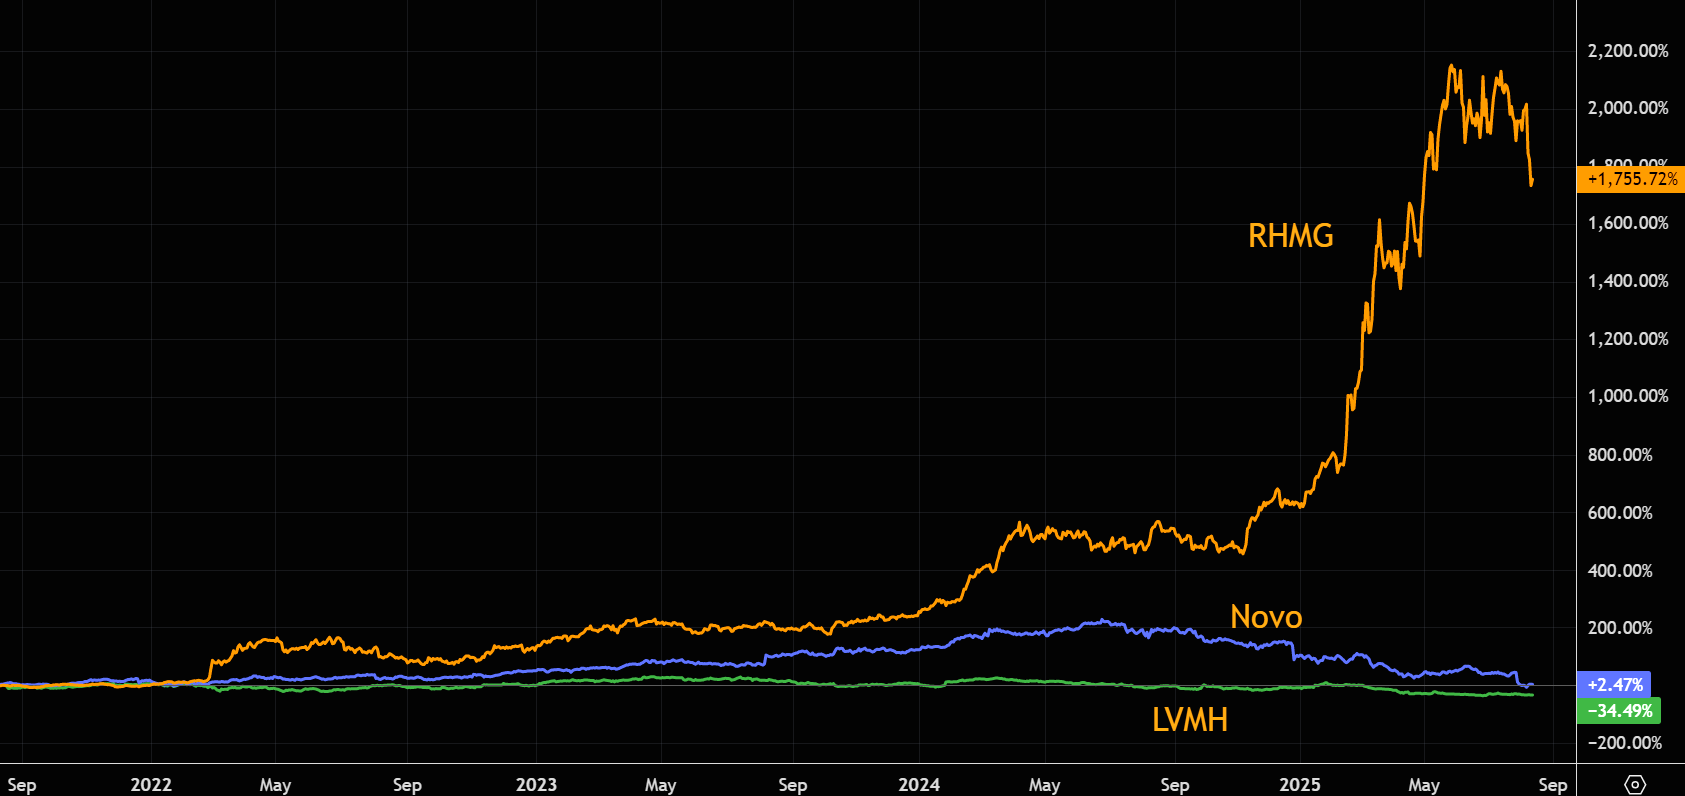Image resolution: width=1685 pixels, height=796 pixels.
Task: Click 1,400.00% on the price scale
Action: [x=1628, y=281]
